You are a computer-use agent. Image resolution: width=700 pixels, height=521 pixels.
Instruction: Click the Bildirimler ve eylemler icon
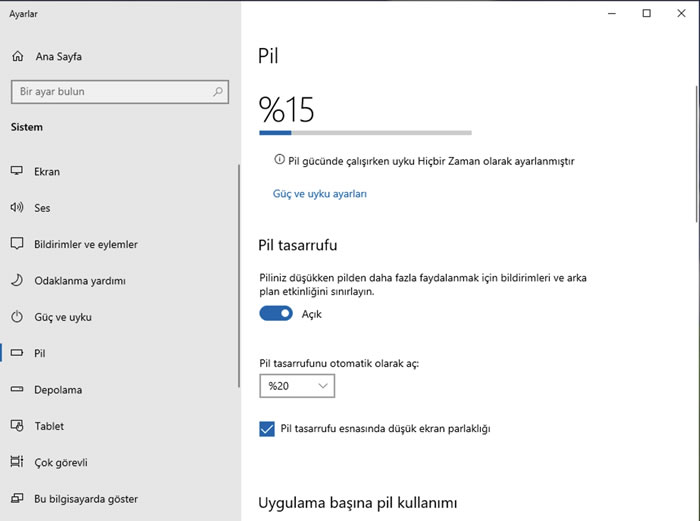(16, 244)
